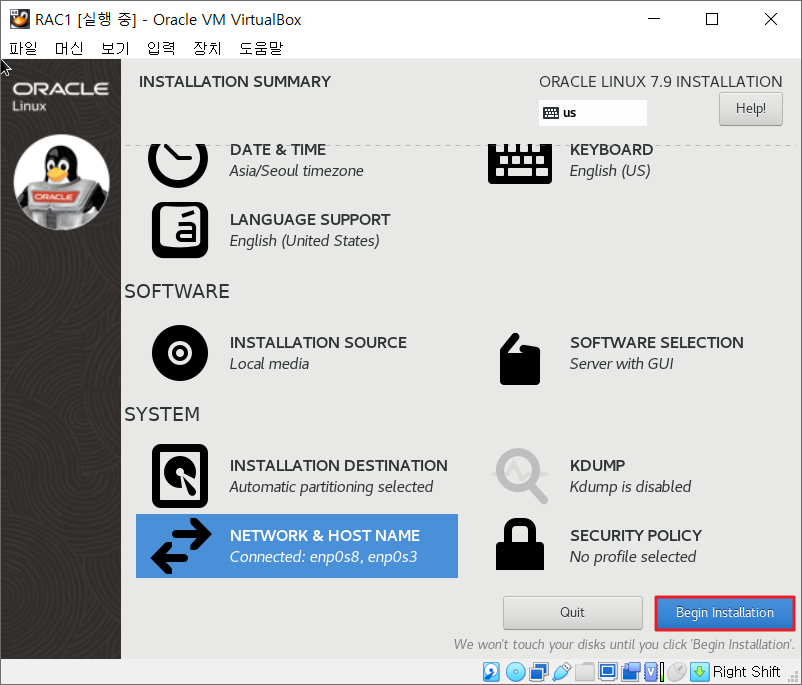
Task: Open the DATE & TIME settings label
Action: pyautogui.click(x=278, y=149)
